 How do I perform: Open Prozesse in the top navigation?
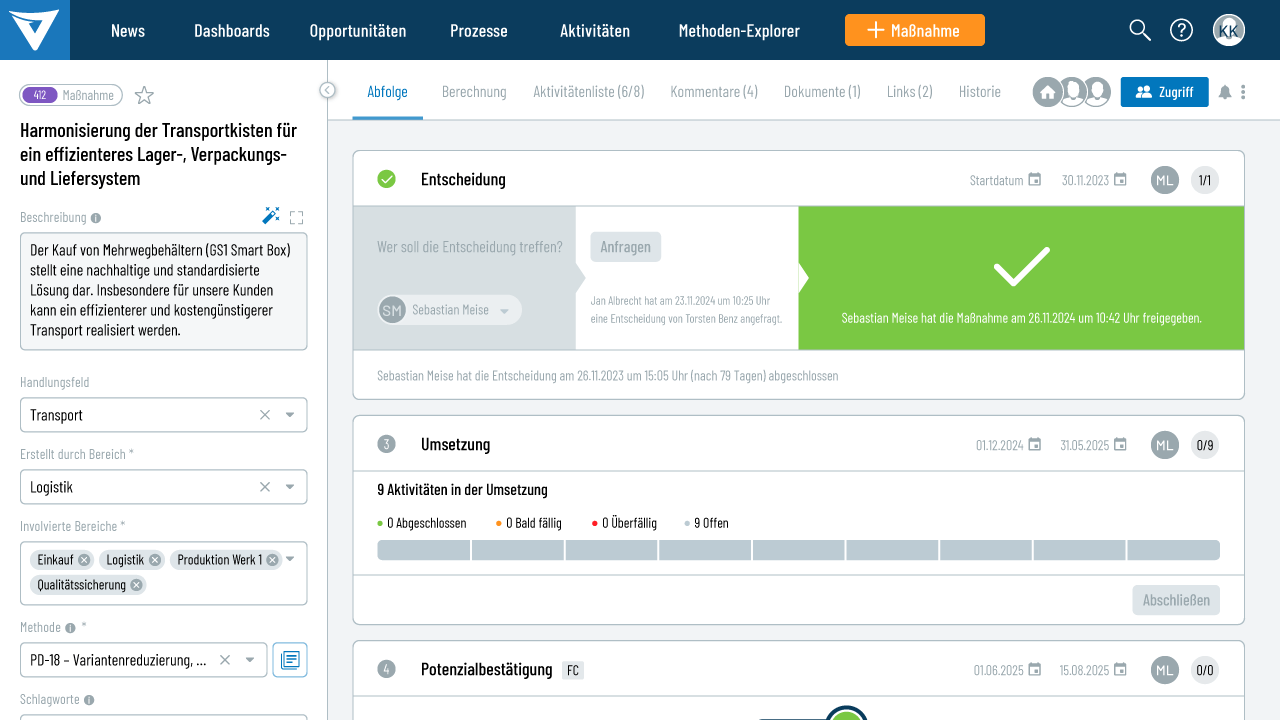tap(478, 30)
